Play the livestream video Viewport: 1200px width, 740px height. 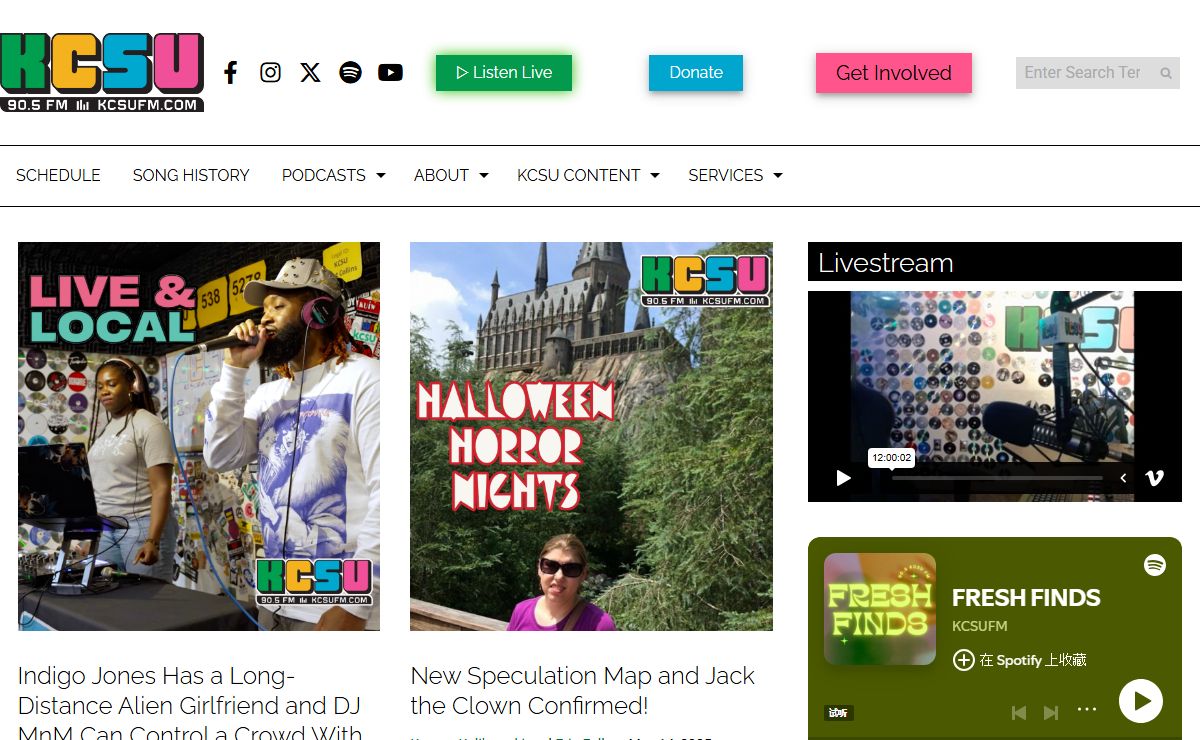point(843,478)
